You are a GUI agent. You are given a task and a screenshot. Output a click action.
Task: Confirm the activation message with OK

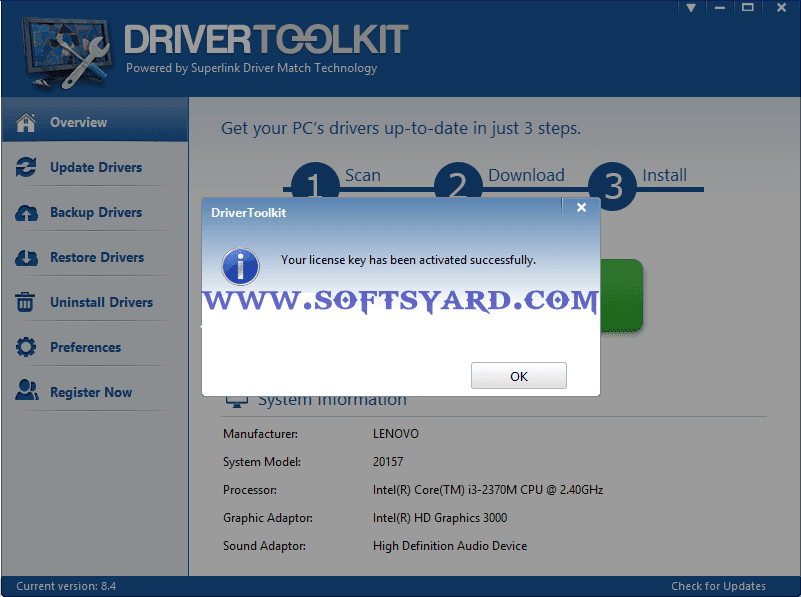(x=519, y=376)
